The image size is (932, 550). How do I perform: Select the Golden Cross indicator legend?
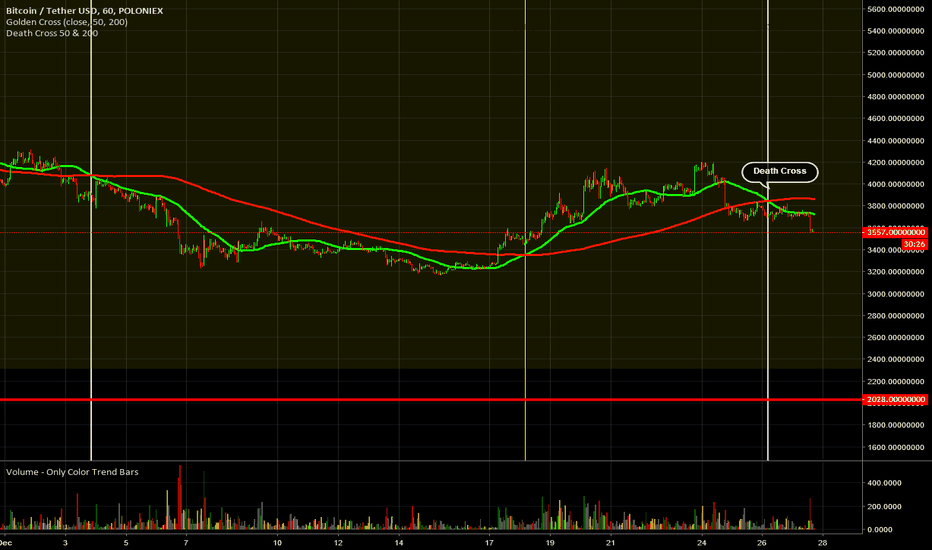point(67,22)
